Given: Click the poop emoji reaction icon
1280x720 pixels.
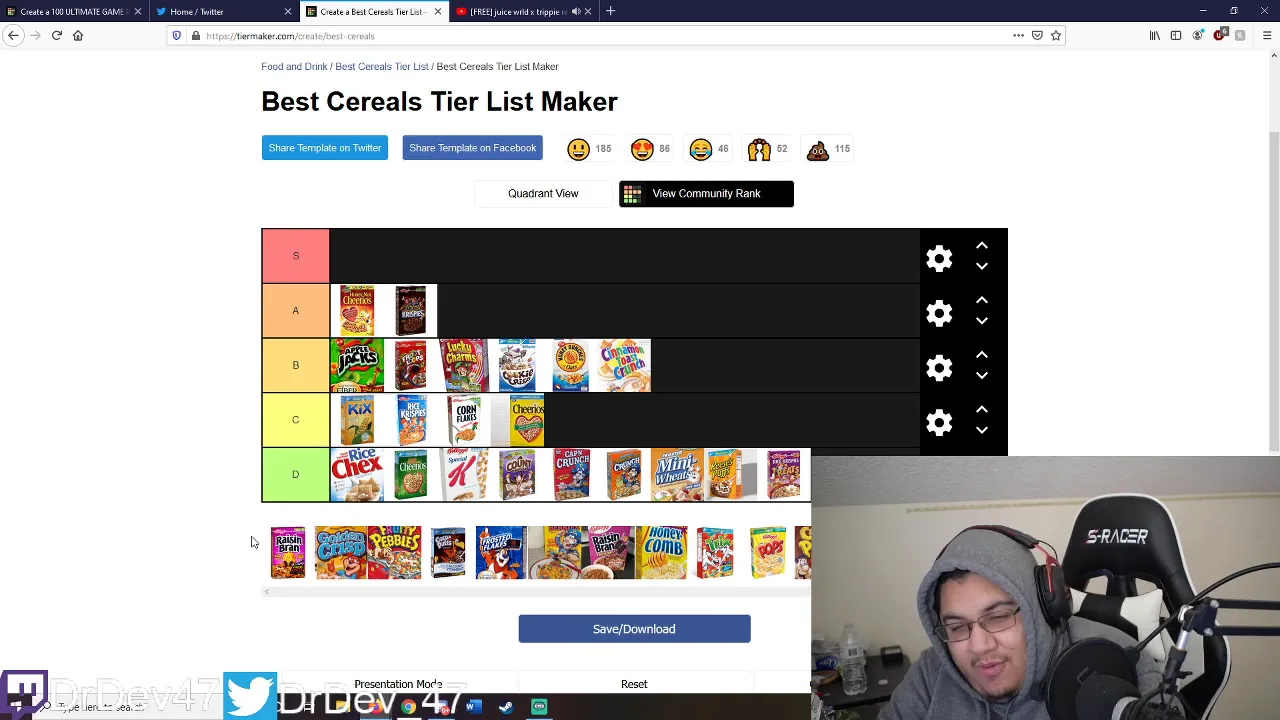Looking at the screenshot, I should [x=818, y=149].
